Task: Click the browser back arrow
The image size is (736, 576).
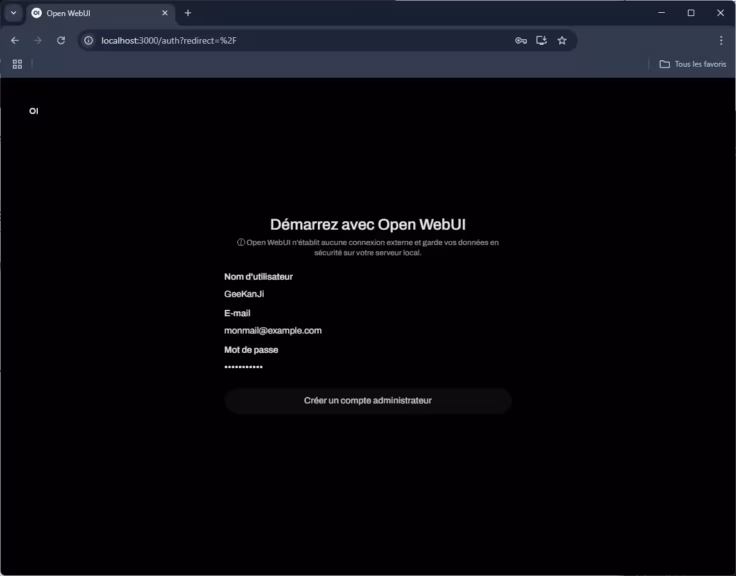Action: (x=15, y=40)
